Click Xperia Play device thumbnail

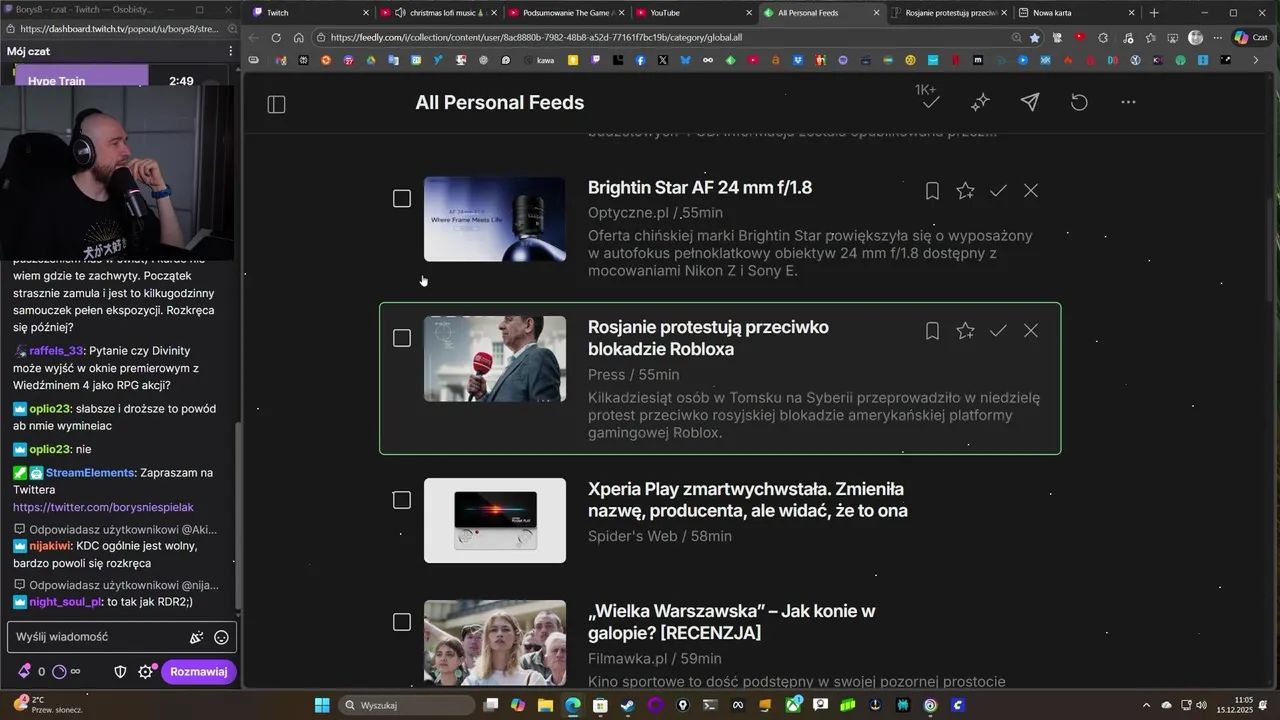point(495,520)
